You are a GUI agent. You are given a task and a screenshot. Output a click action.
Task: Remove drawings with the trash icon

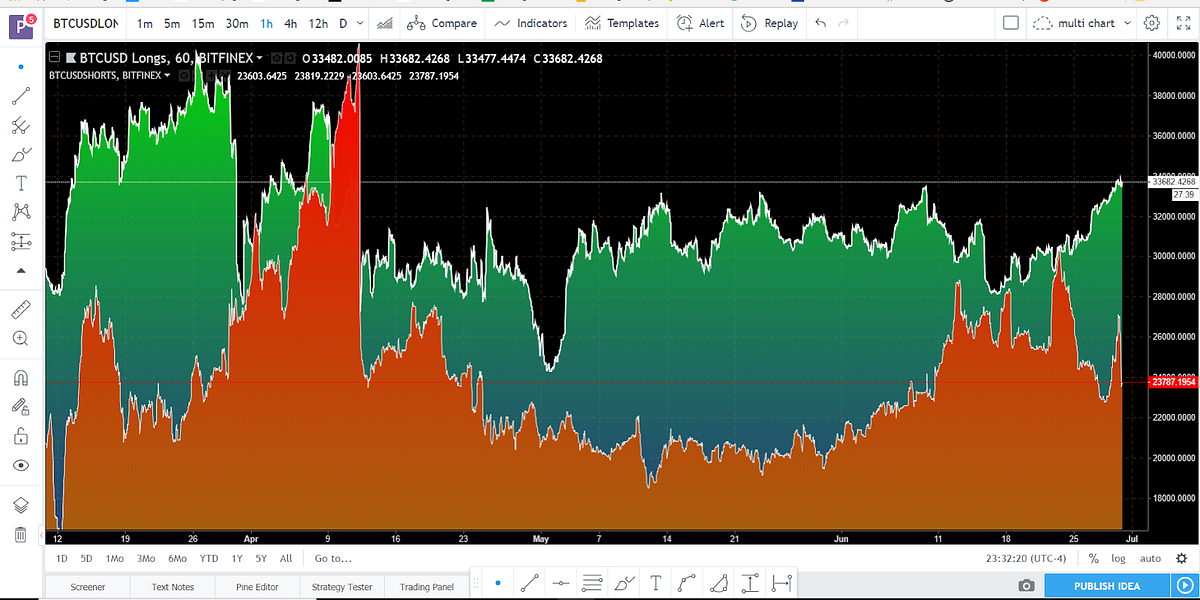point(21,534)
